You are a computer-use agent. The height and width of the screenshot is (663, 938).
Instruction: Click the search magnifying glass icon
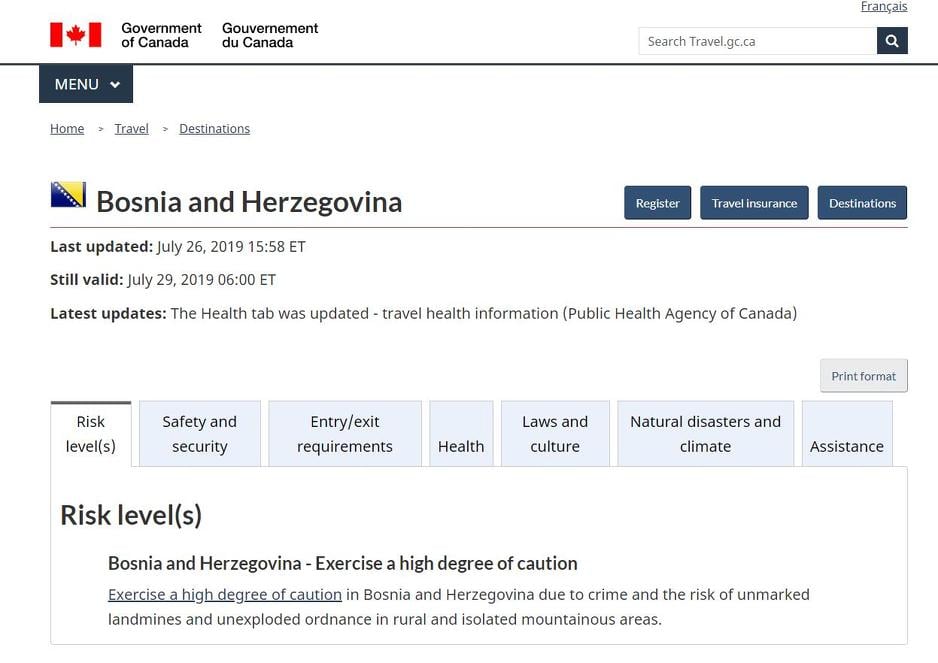click(x=892, y=41)
